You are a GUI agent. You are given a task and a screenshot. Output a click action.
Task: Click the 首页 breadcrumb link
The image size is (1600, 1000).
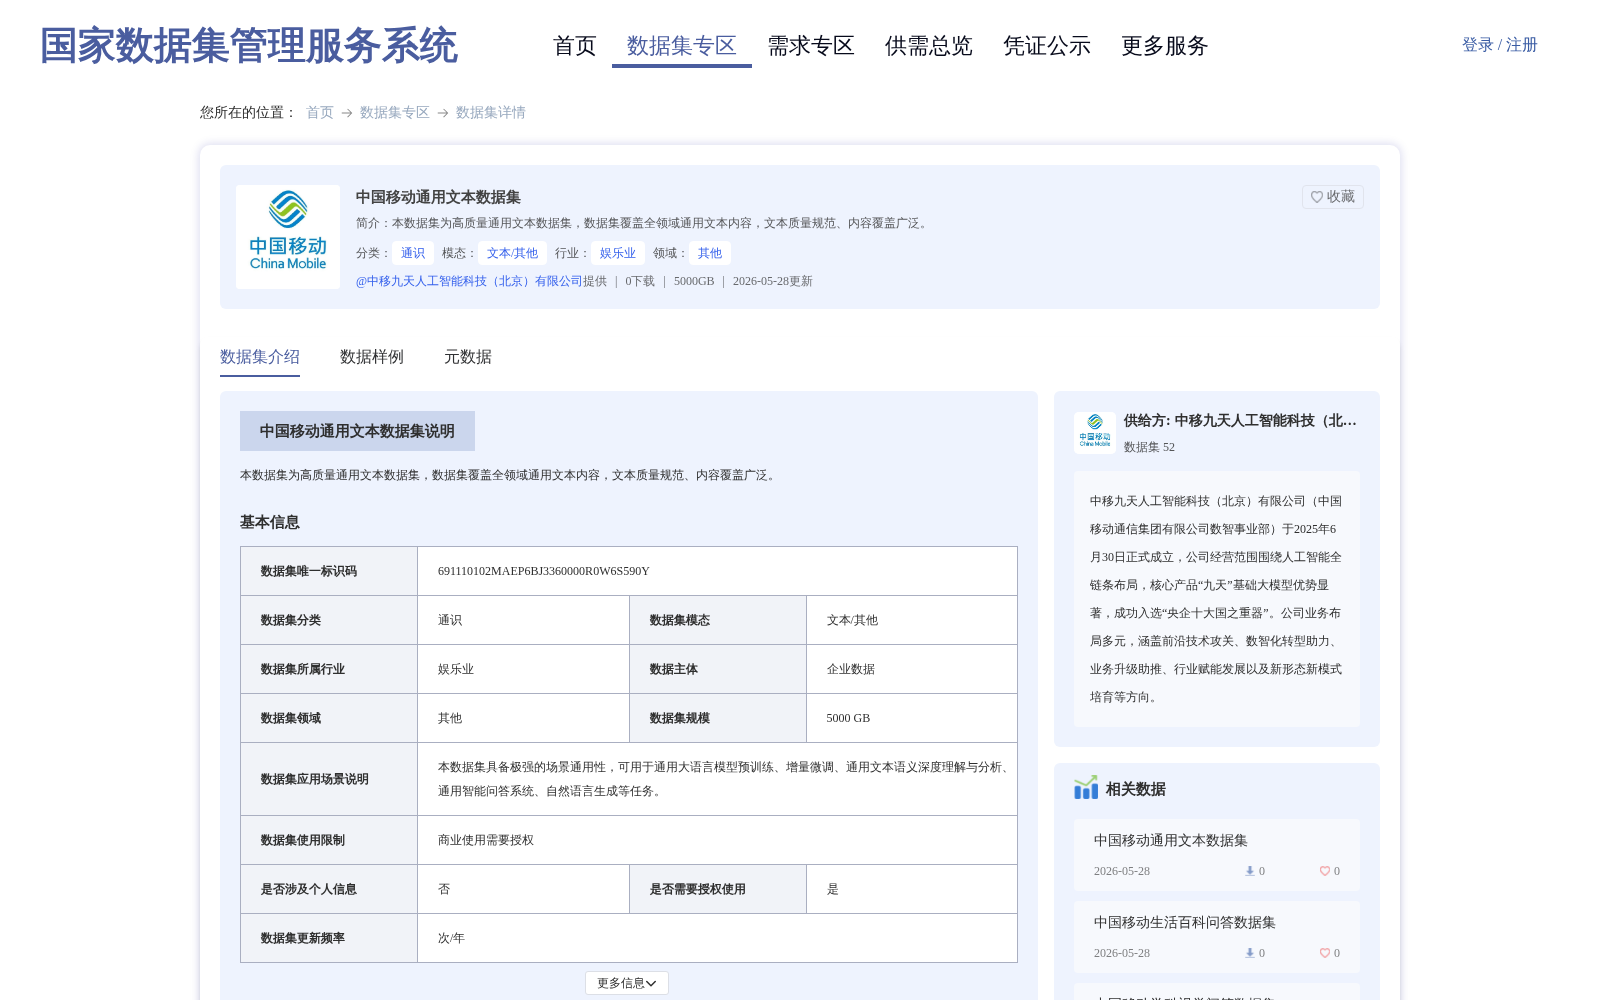point(320,113)
